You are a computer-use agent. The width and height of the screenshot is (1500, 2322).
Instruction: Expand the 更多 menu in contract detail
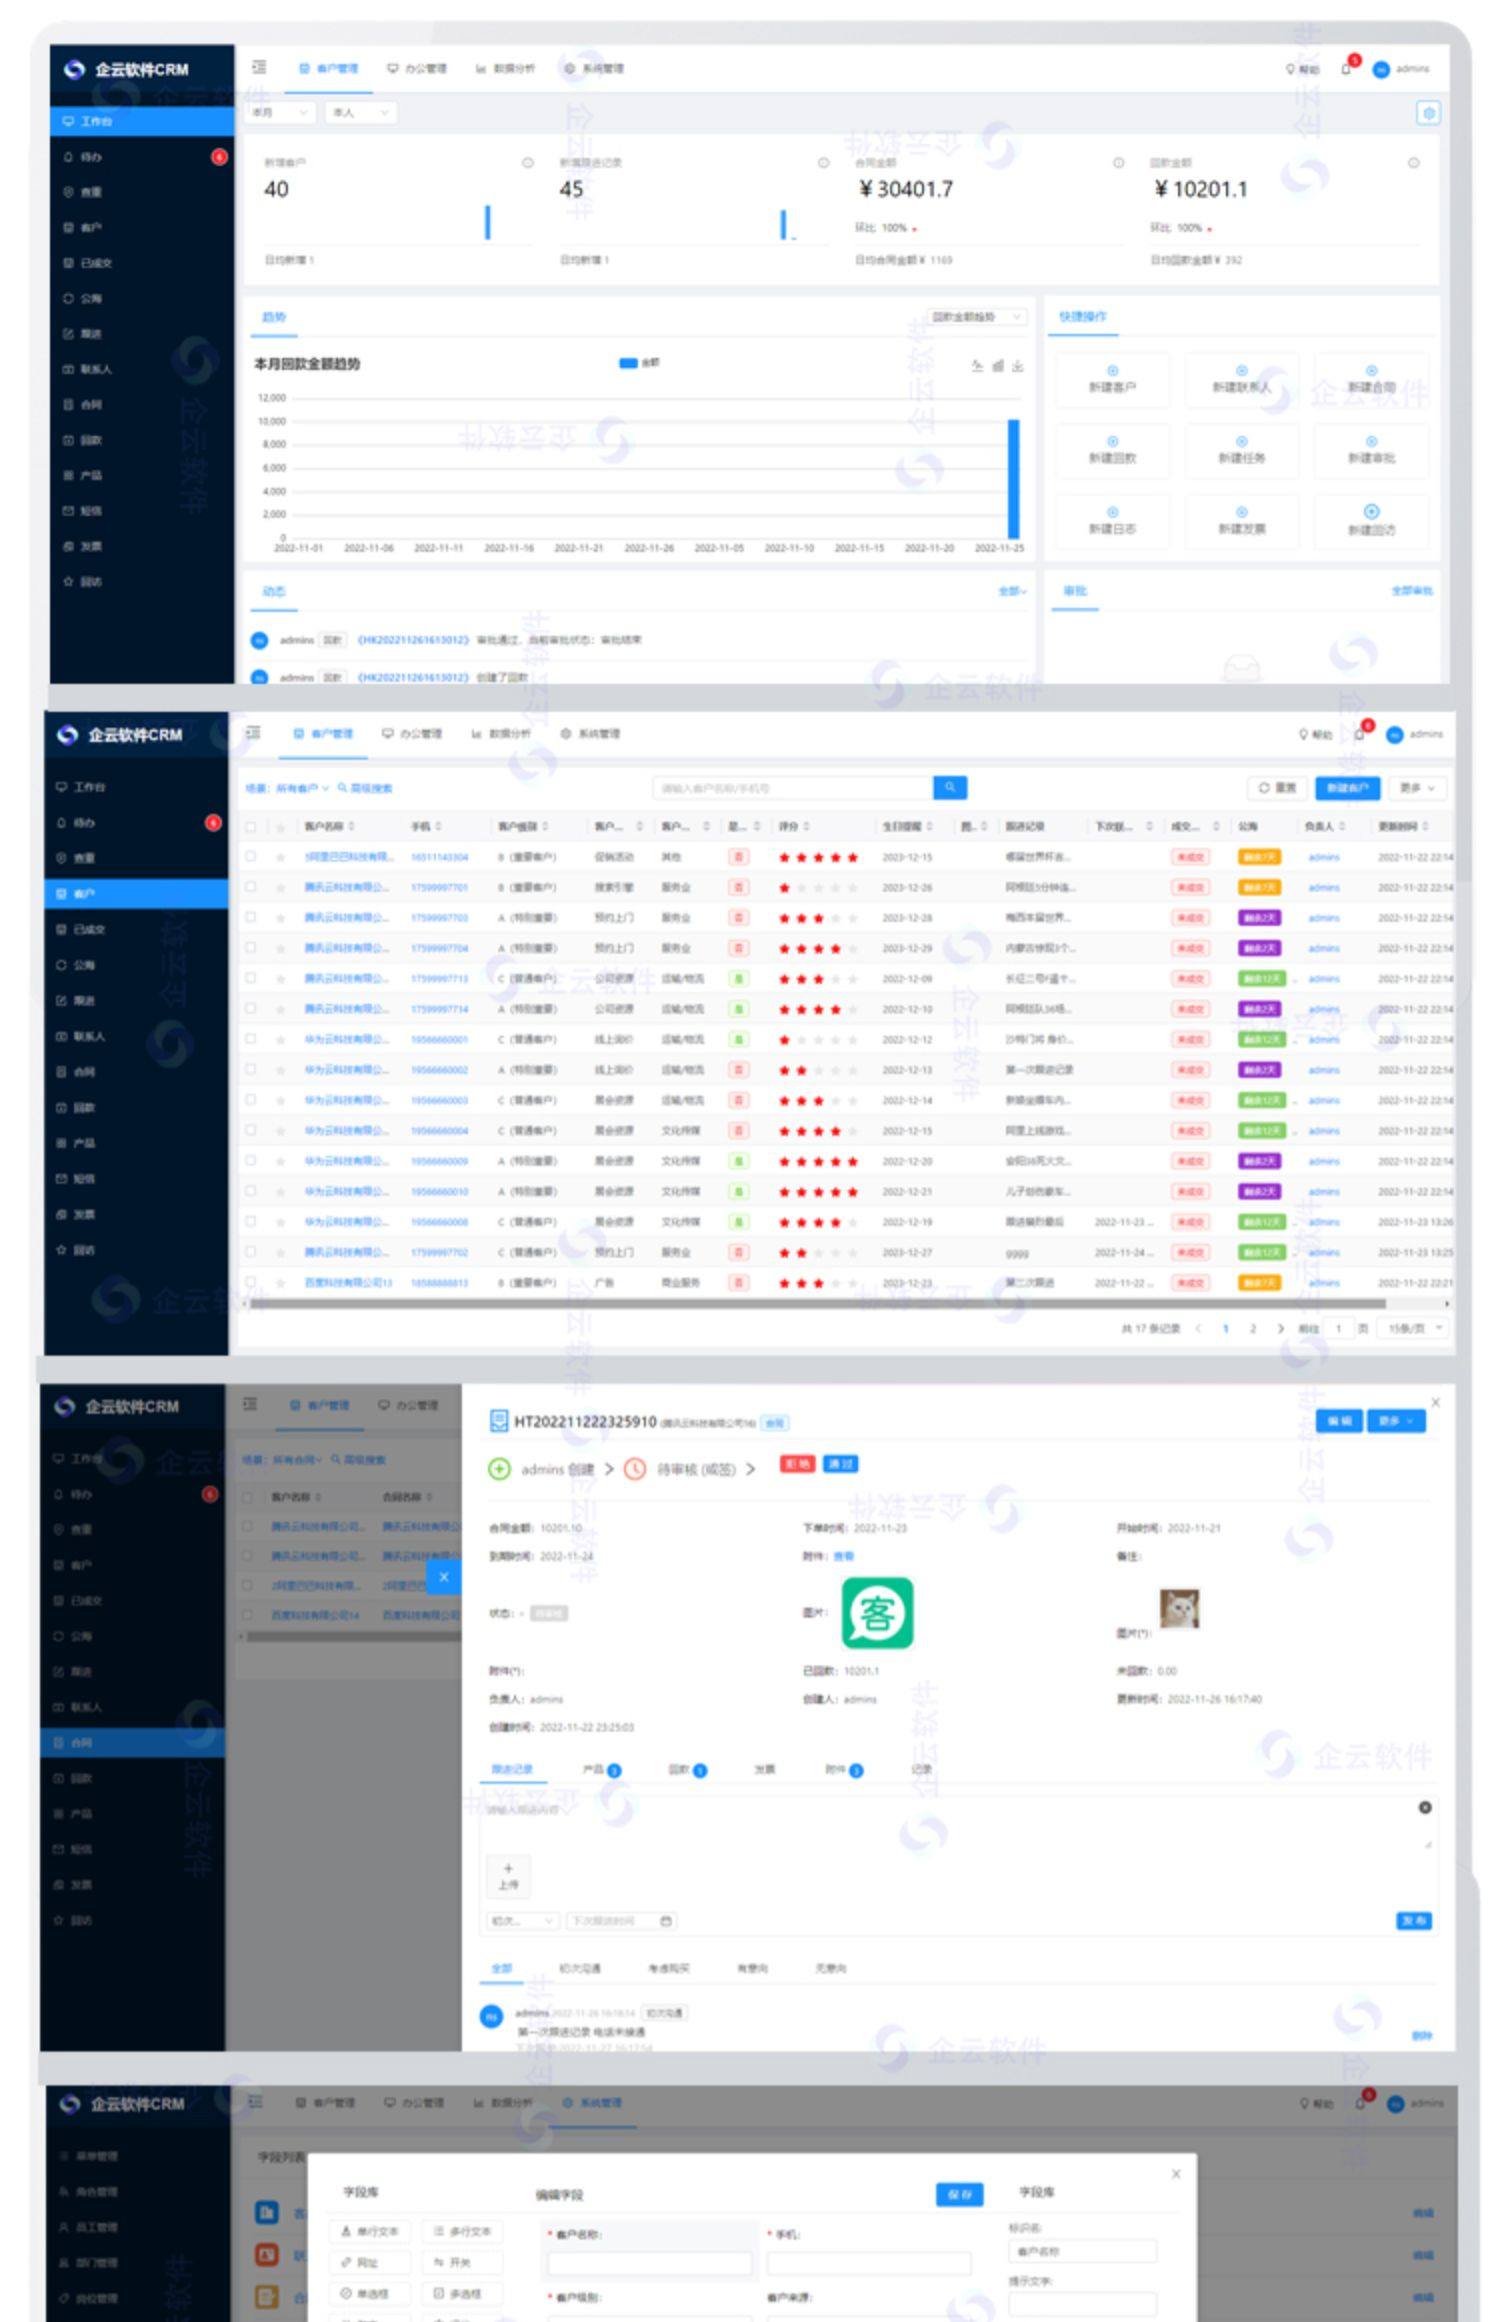[1395, 1422]
